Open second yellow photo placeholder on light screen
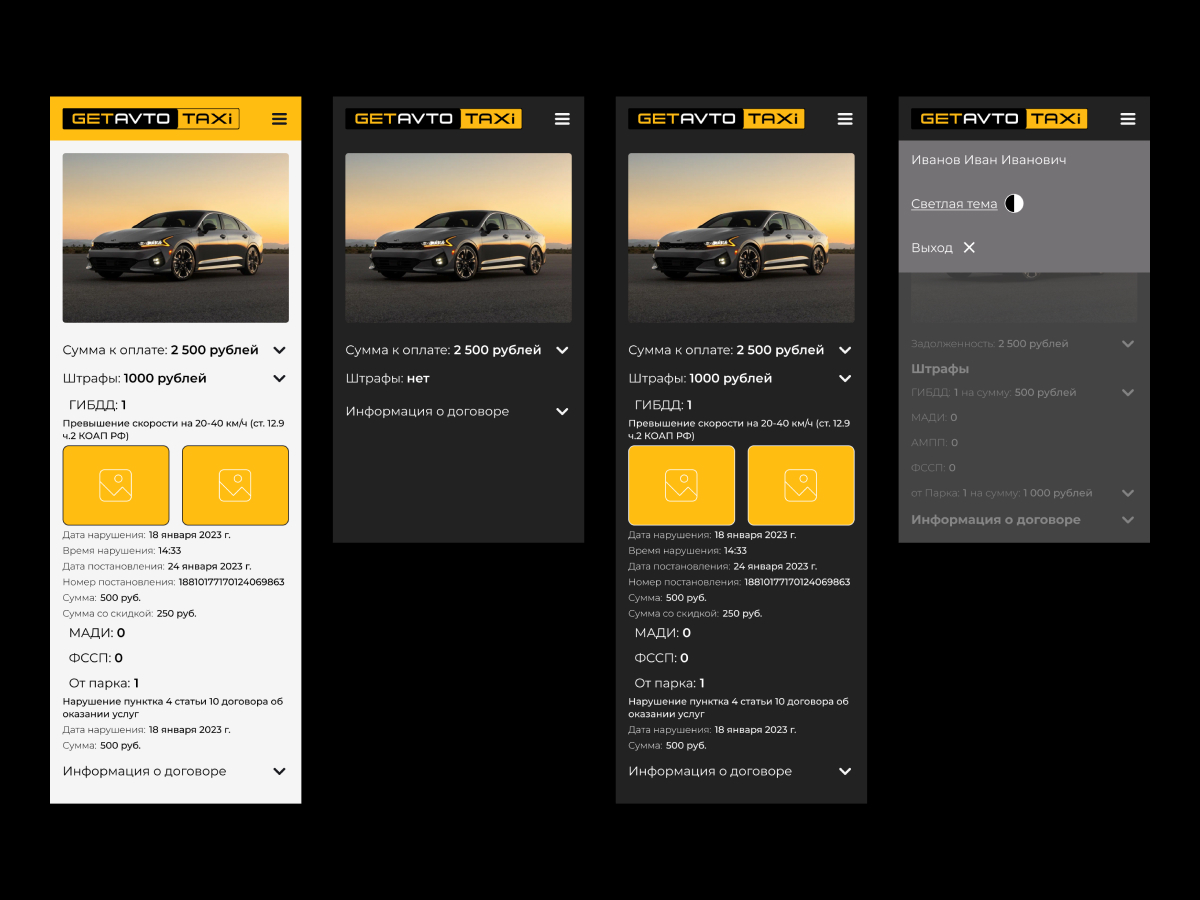Viewport: 1200px width, 900px height. point(235,485)
